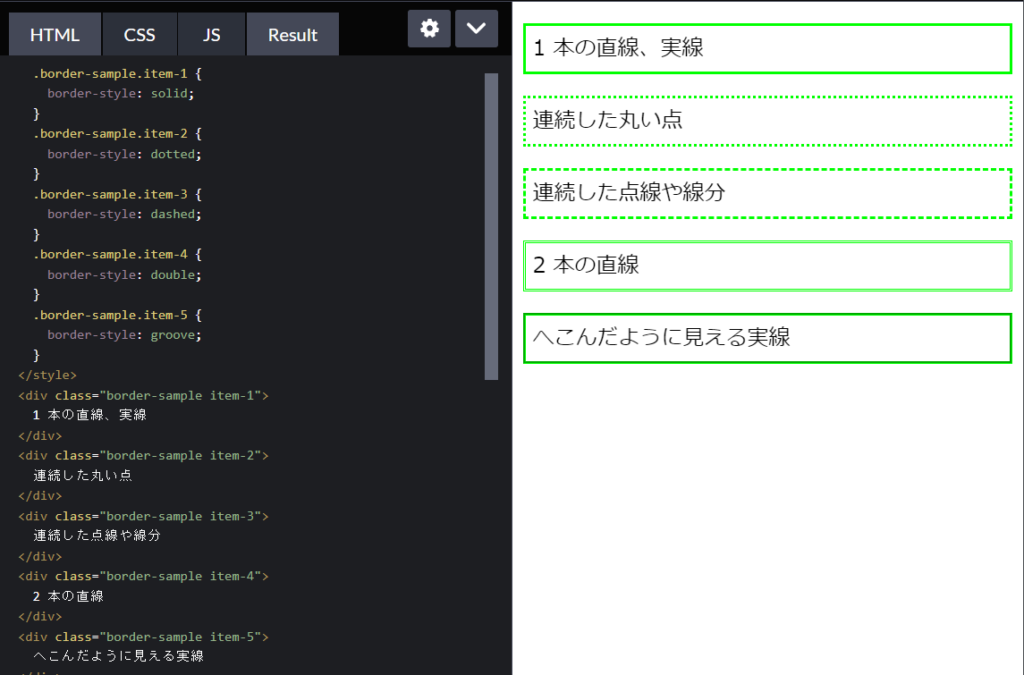The image size is (1024, 675).
Task: Click the '</style>' closing tag line
Action: tap(48, 375)
